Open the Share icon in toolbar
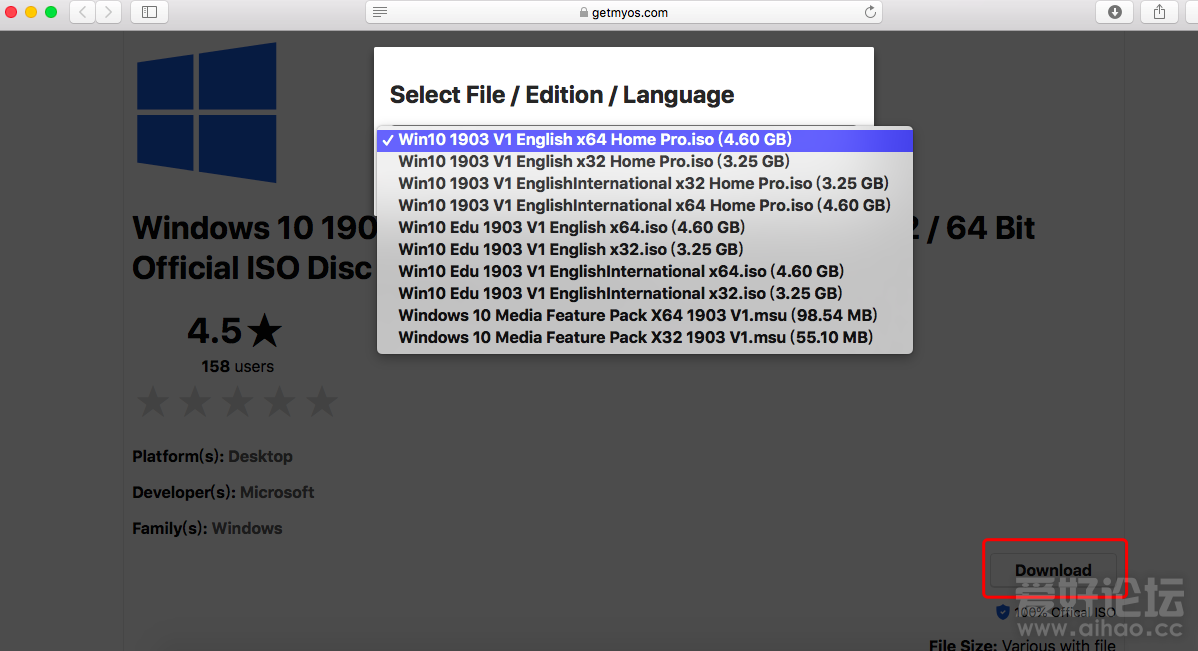Viewport: 1198px width, 651px height. pyautogui.click(x=1159, y=12)
